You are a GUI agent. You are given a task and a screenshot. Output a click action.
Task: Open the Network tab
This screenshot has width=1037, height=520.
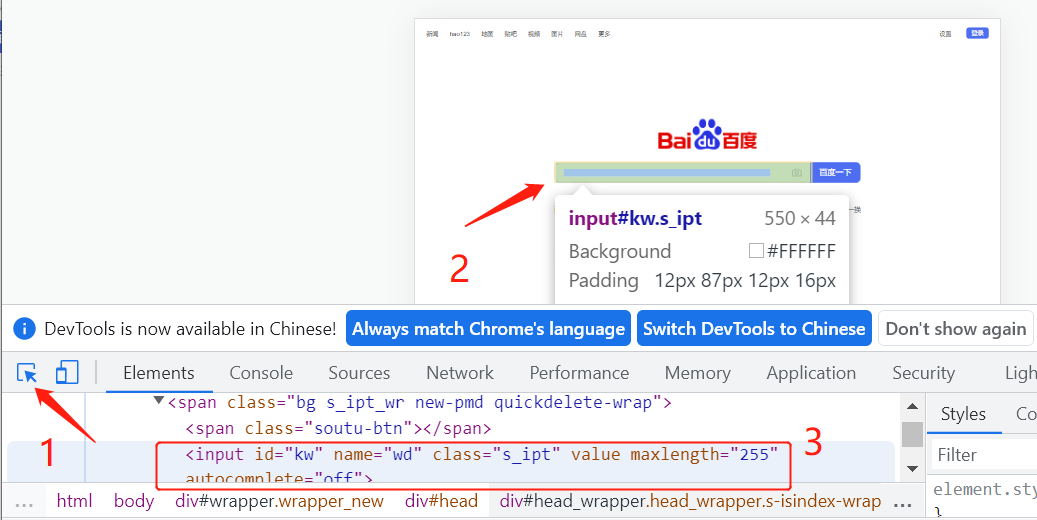pos(460,373)
